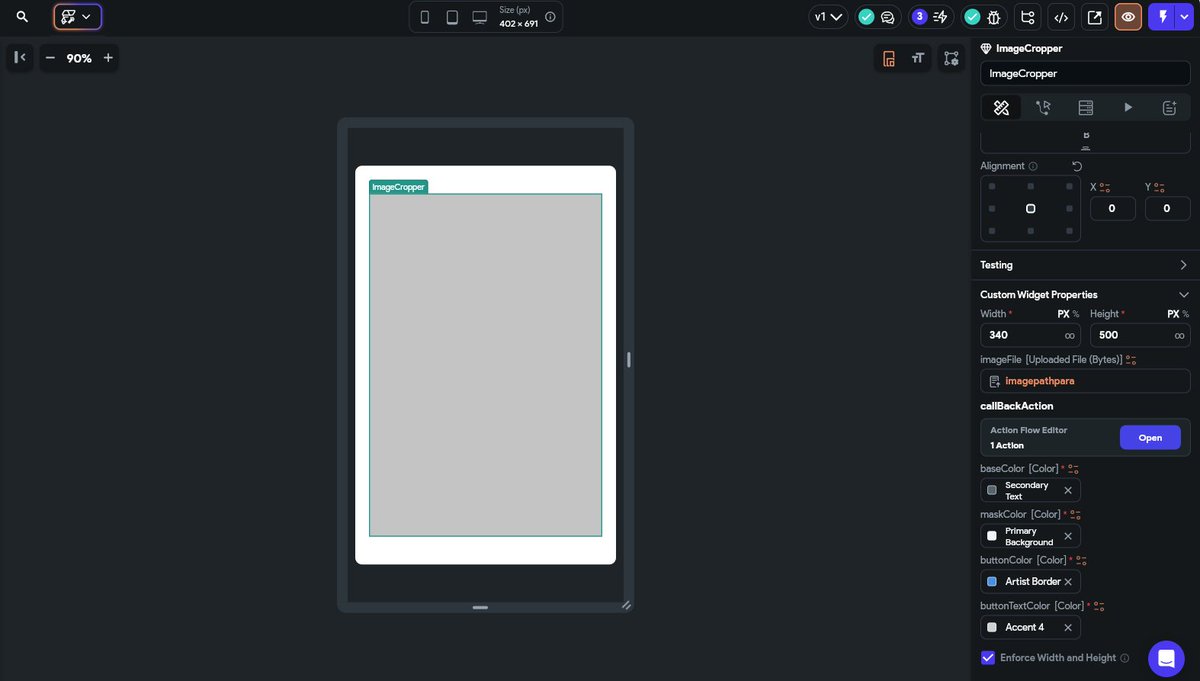Set the Y alignment from variable icon
The image size is (1200, 681).
coord(1160,187)
